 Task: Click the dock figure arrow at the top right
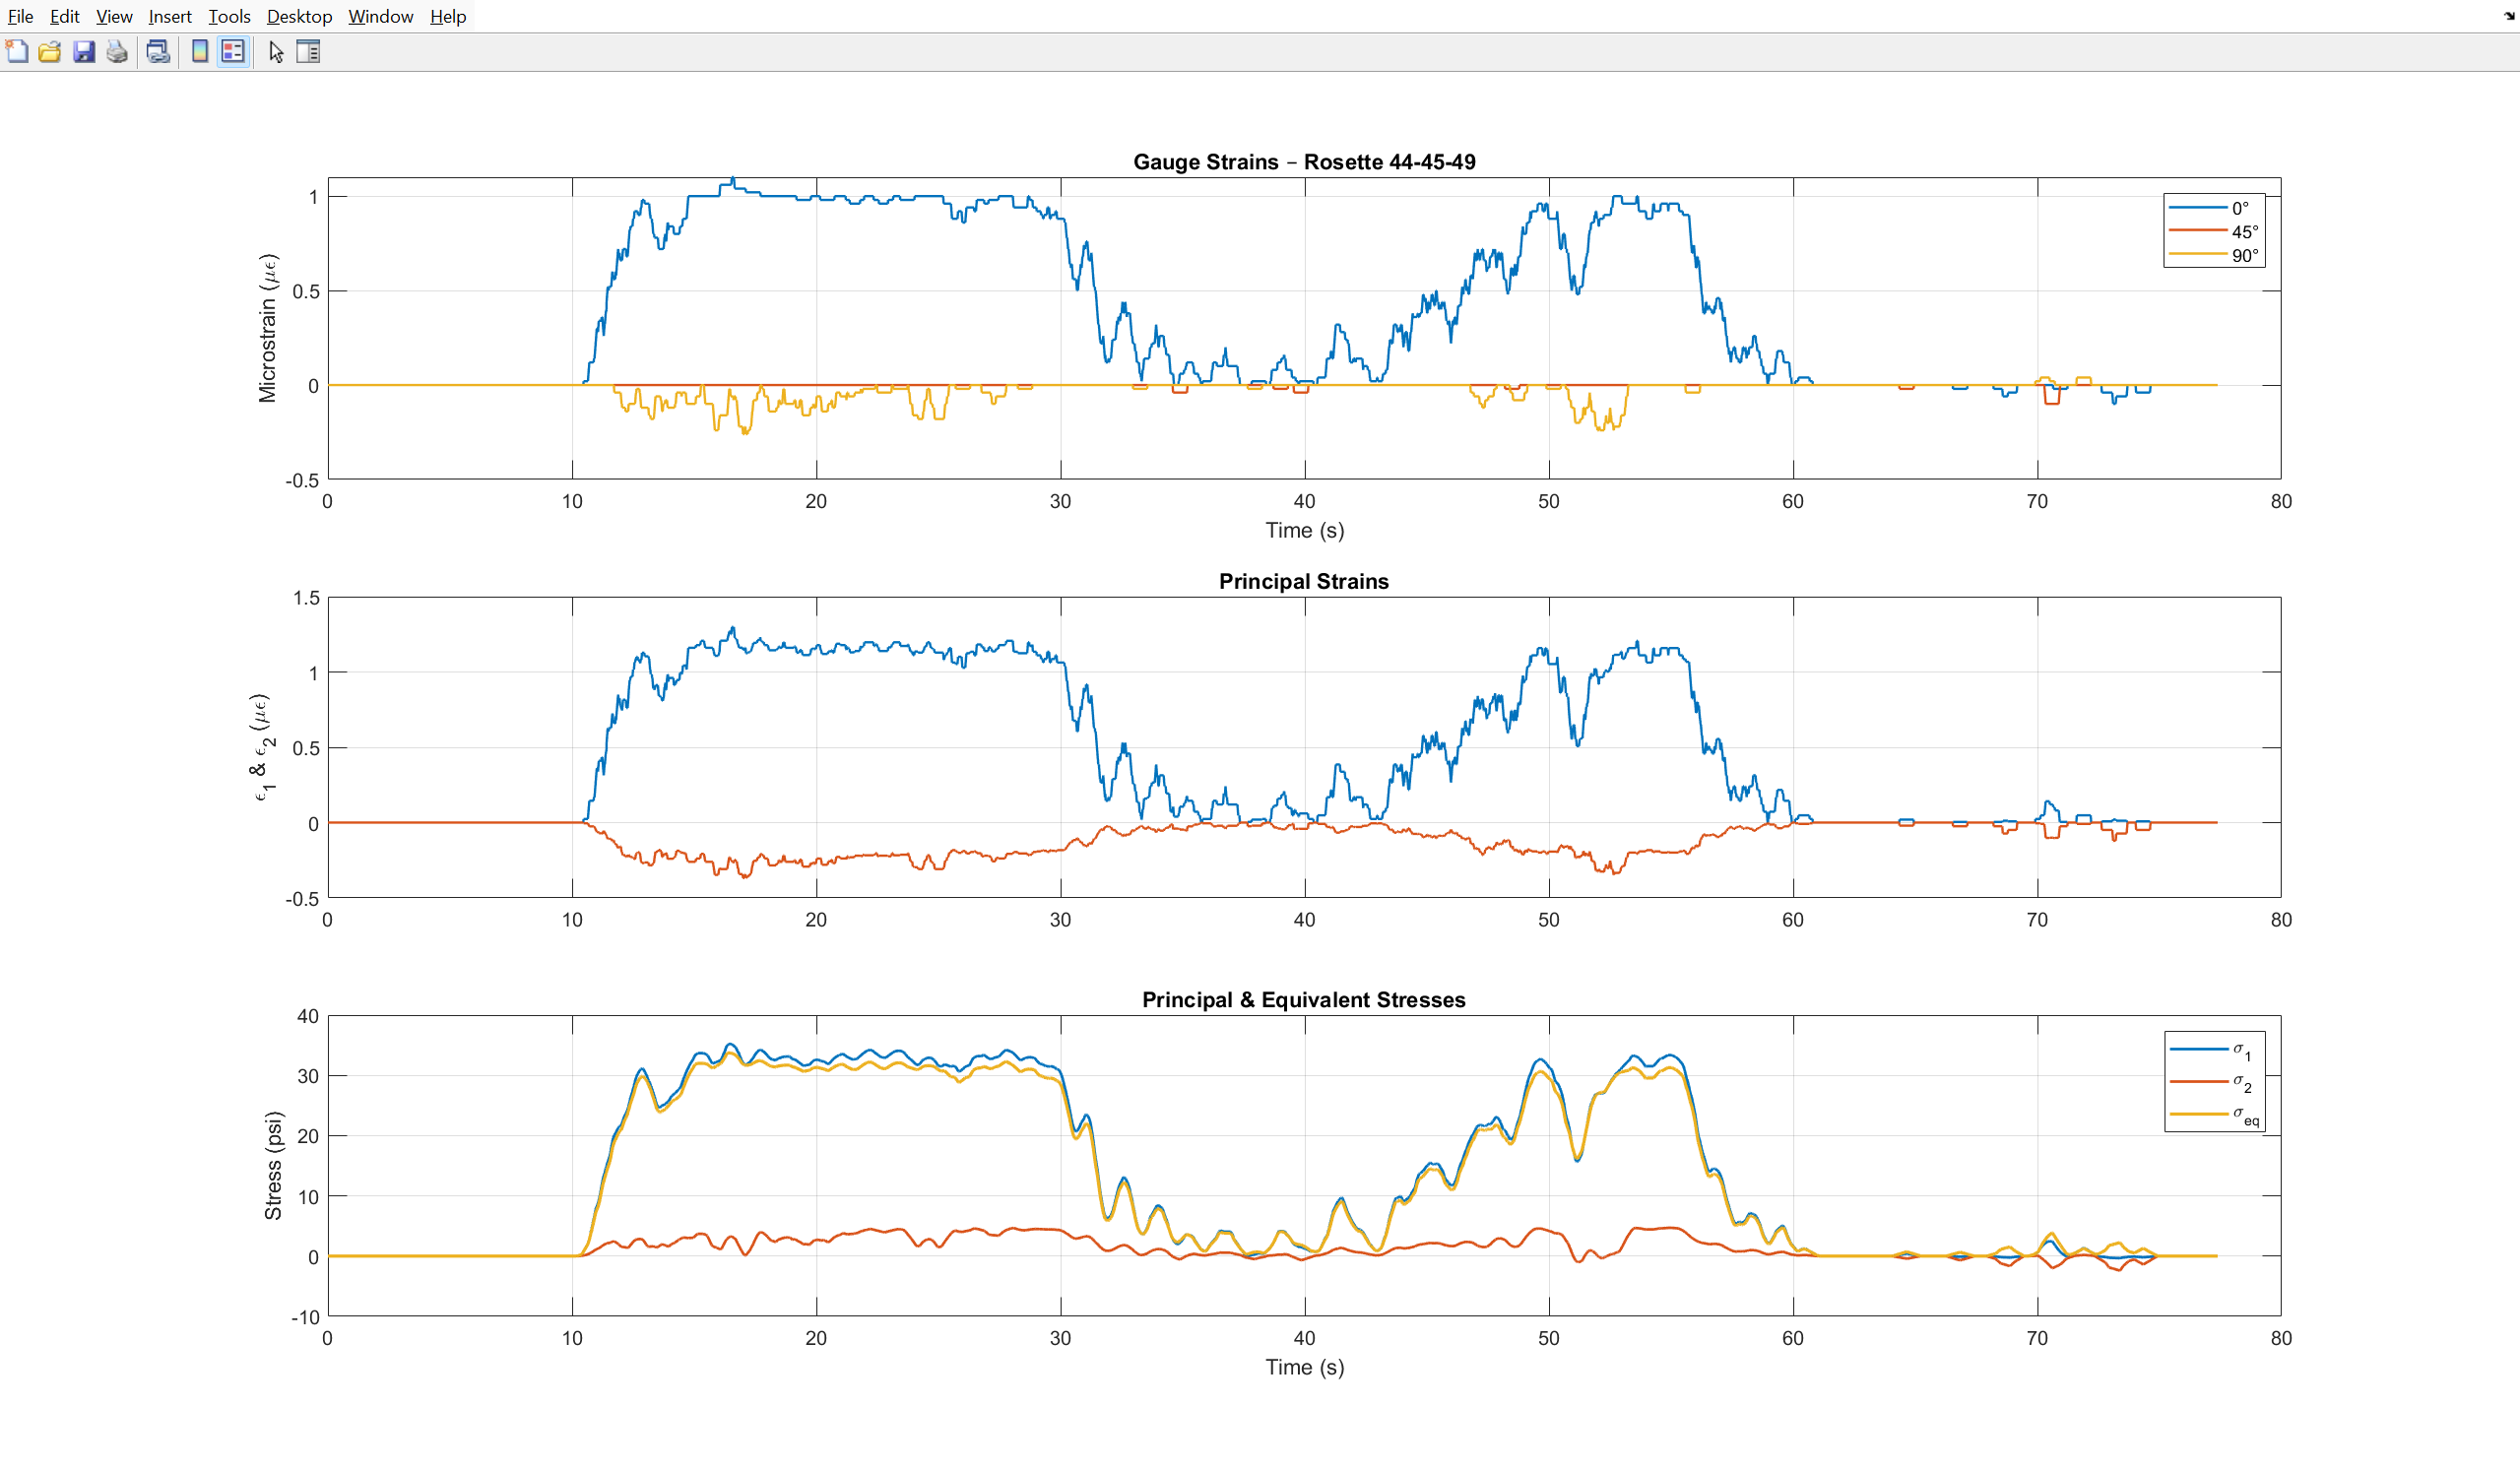(x=2509, y=15)
